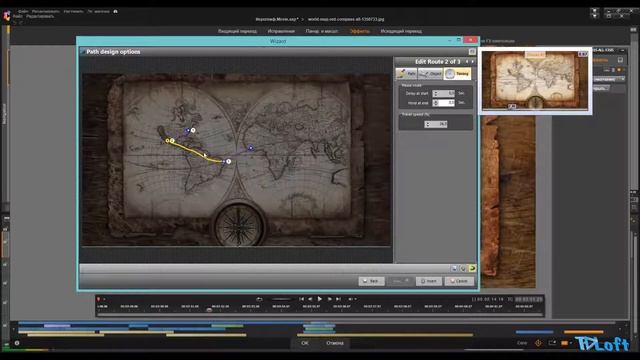Open the Панор. и масшт. tab
640x360 pixels.
pos(322,31)
